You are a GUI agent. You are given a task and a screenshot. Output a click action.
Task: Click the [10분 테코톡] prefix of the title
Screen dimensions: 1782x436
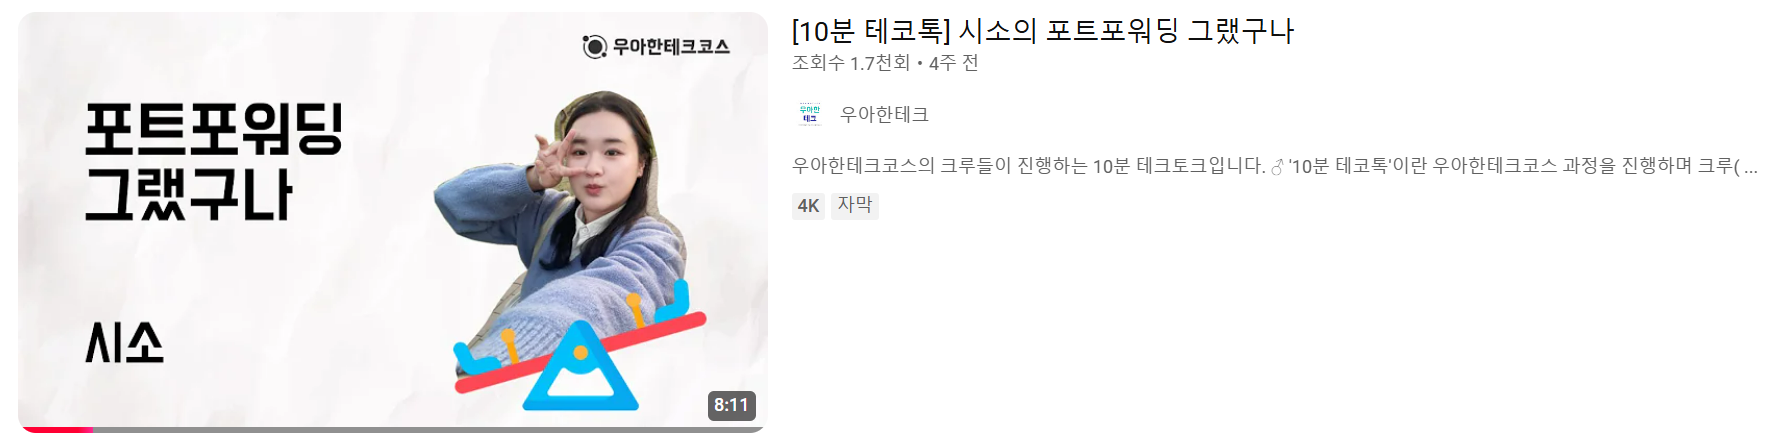click(871, 31)
